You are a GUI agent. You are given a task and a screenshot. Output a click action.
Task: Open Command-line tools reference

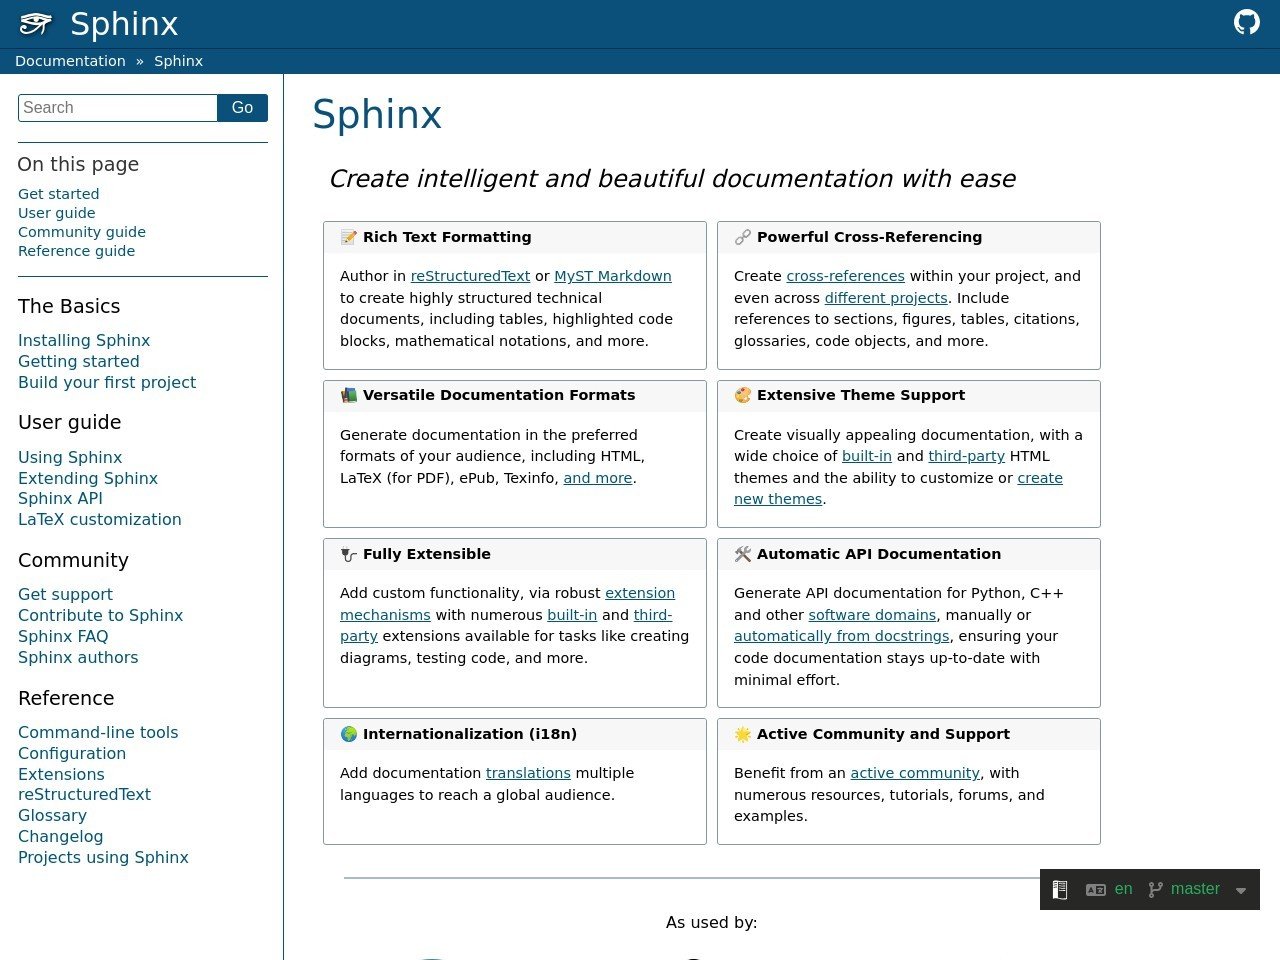[98, 733]
